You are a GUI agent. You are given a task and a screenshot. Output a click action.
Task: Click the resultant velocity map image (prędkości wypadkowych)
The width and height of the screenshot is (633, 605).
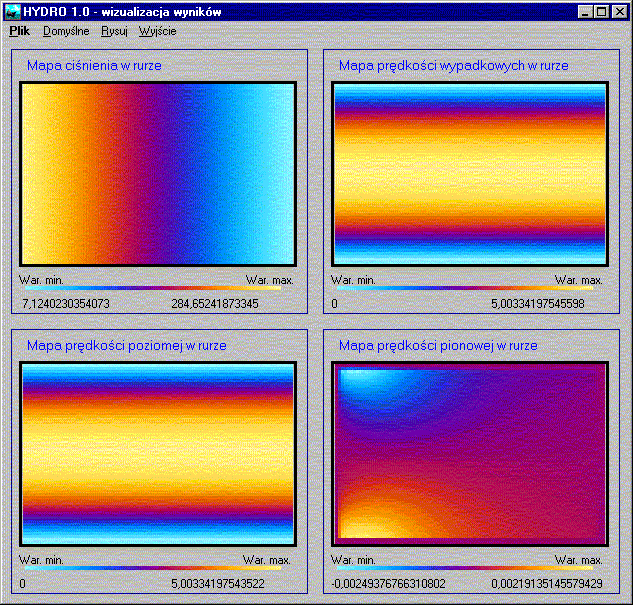pyautogui.click(x=470, y=174)
